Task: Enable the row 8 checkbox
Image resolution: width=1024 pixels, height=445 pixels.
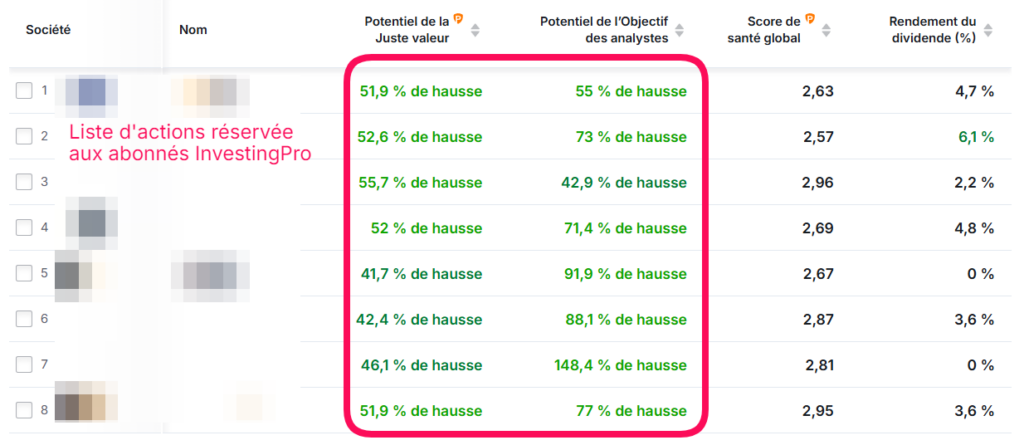Action: point(24,410)
